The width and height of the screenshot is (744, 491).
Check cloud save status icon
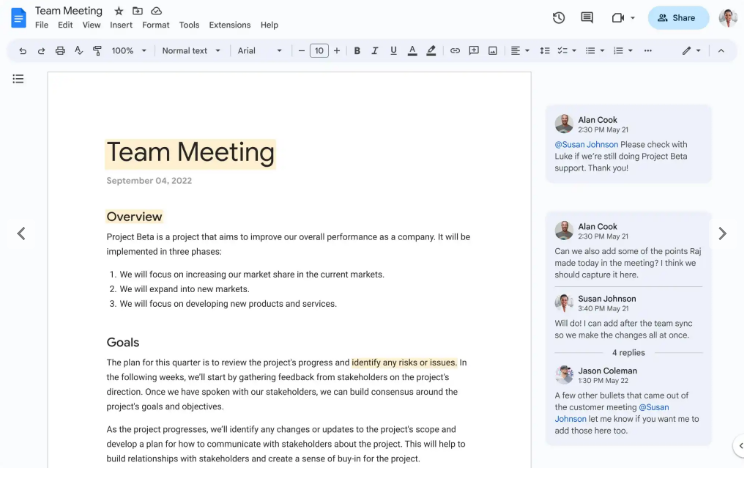coord(156,11)
